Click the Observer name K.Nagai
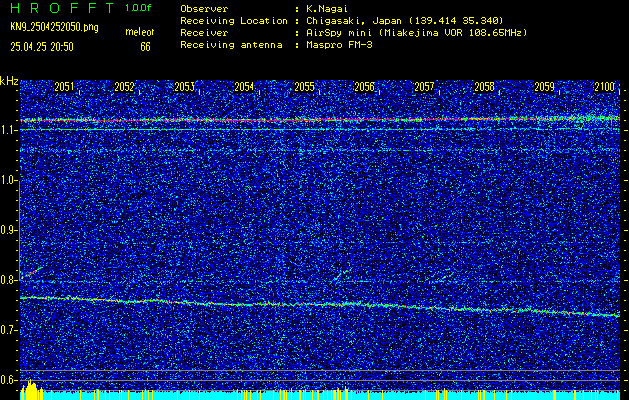 327,9
